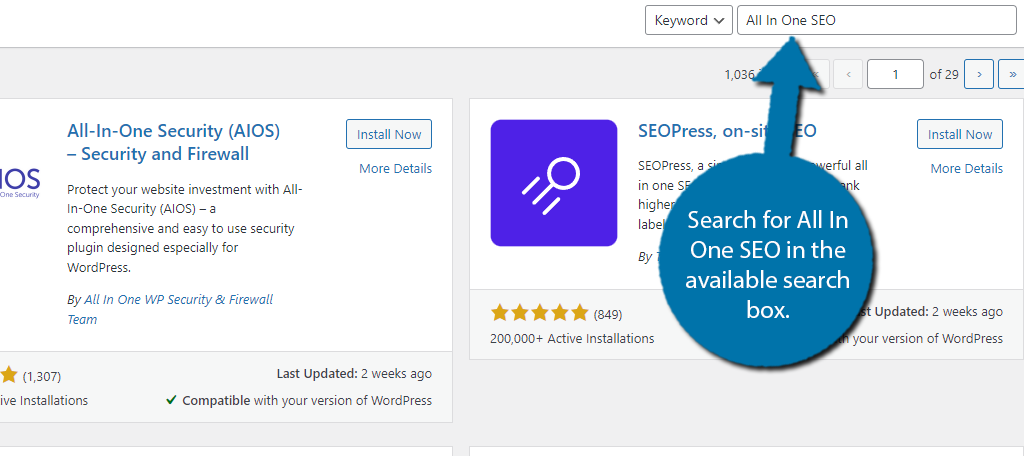Install the SEOPress plugin

[960, 134]
